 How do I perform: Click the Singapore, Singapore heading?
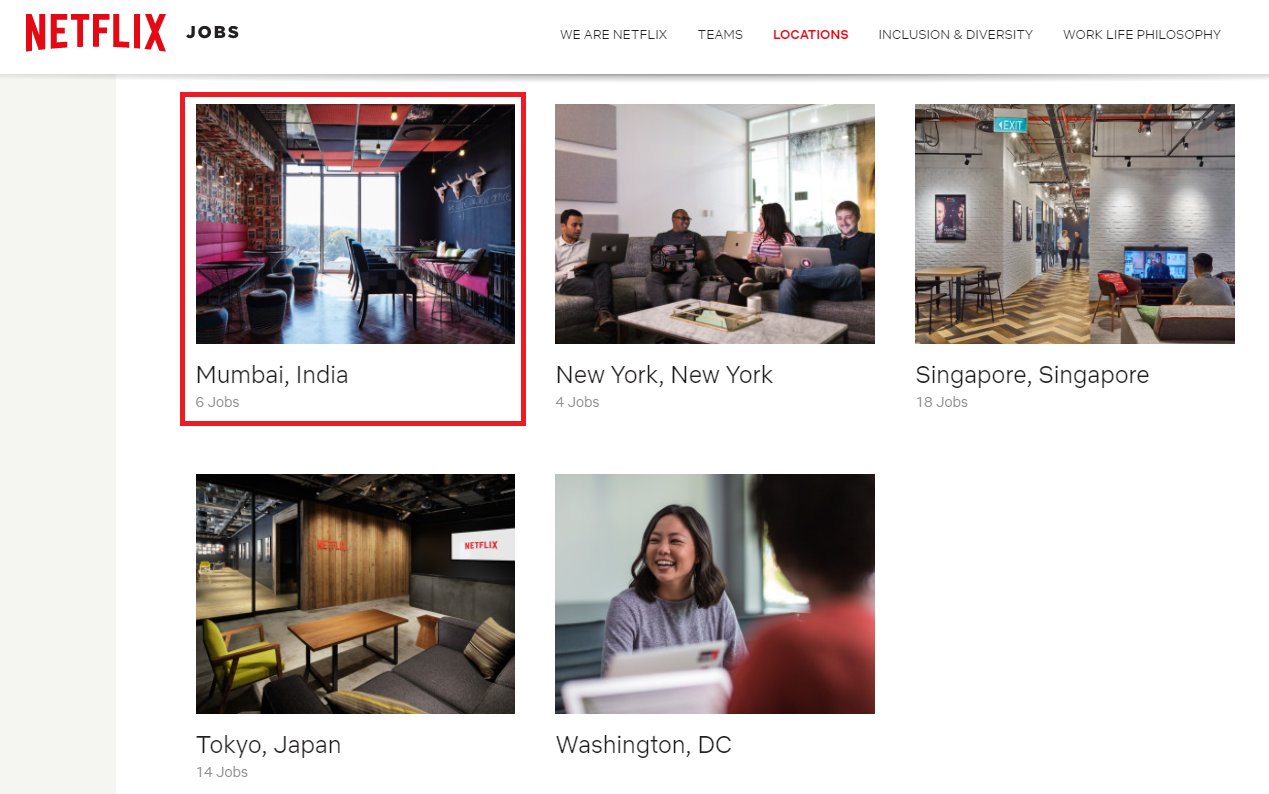pos(1032,375)
